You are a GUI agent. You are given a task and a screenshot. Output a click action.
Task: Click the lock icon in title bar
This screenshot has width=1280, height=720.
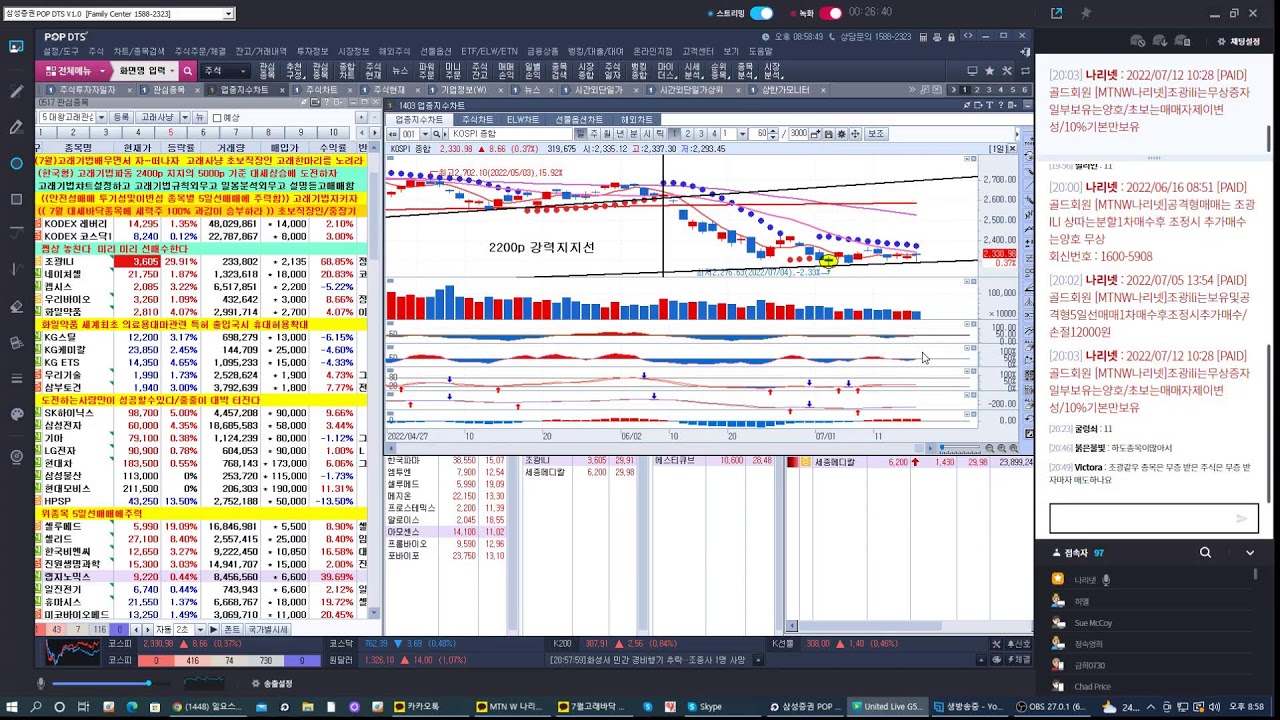coord(952,36)
